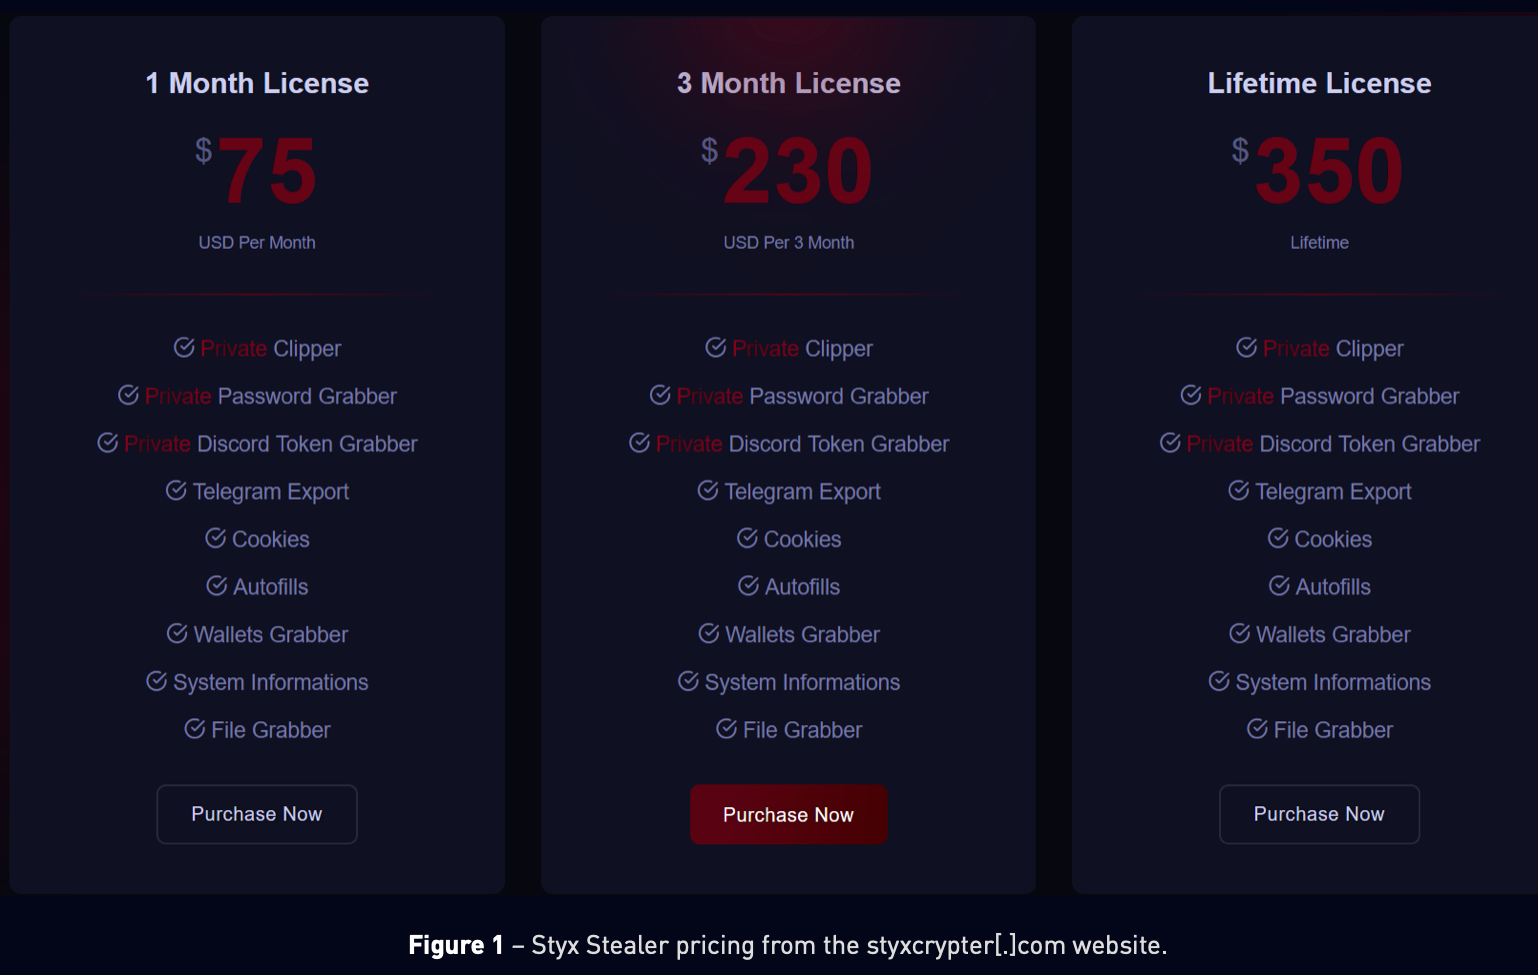Viewport: 1538px width, 975px height.
Task: Click check icon beside Private Clipper, 1 Month plan
Action: [184, 347]
